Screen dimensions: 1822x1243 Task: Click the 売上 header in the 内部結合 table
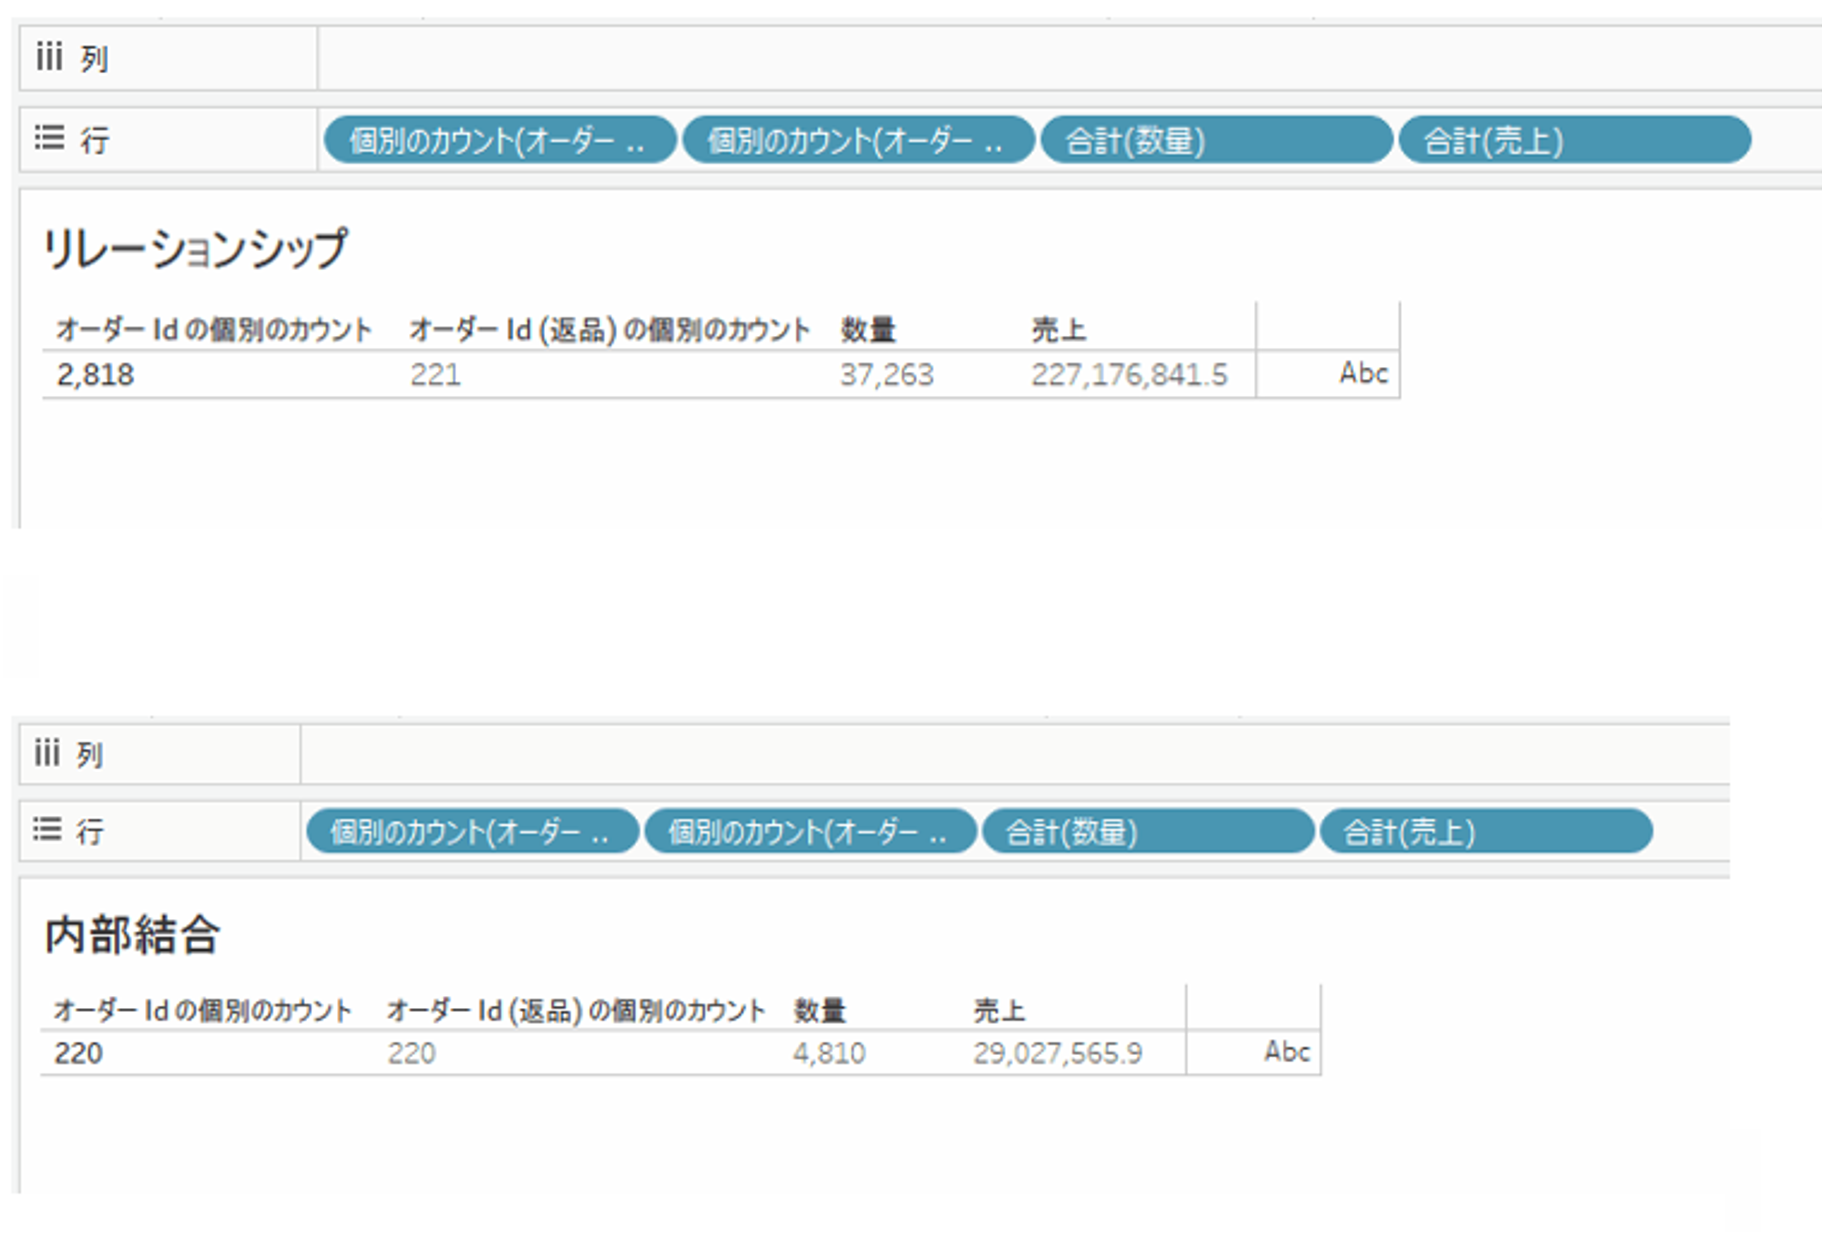point(999,1011)
